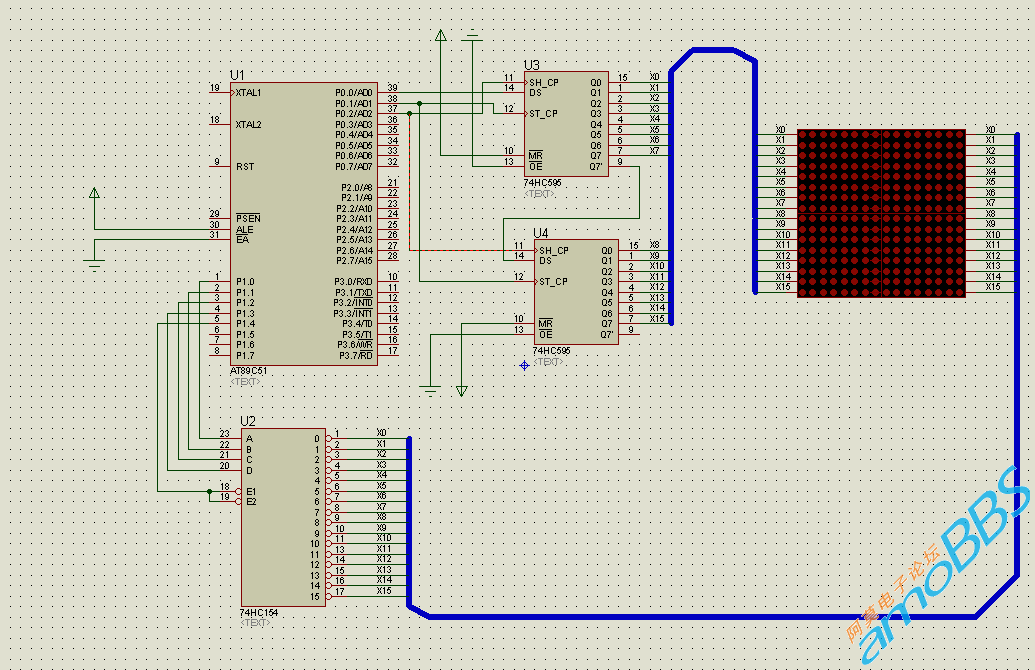
Task: Click the AT89C51 part name text
Action: click(x=248, y=371)
